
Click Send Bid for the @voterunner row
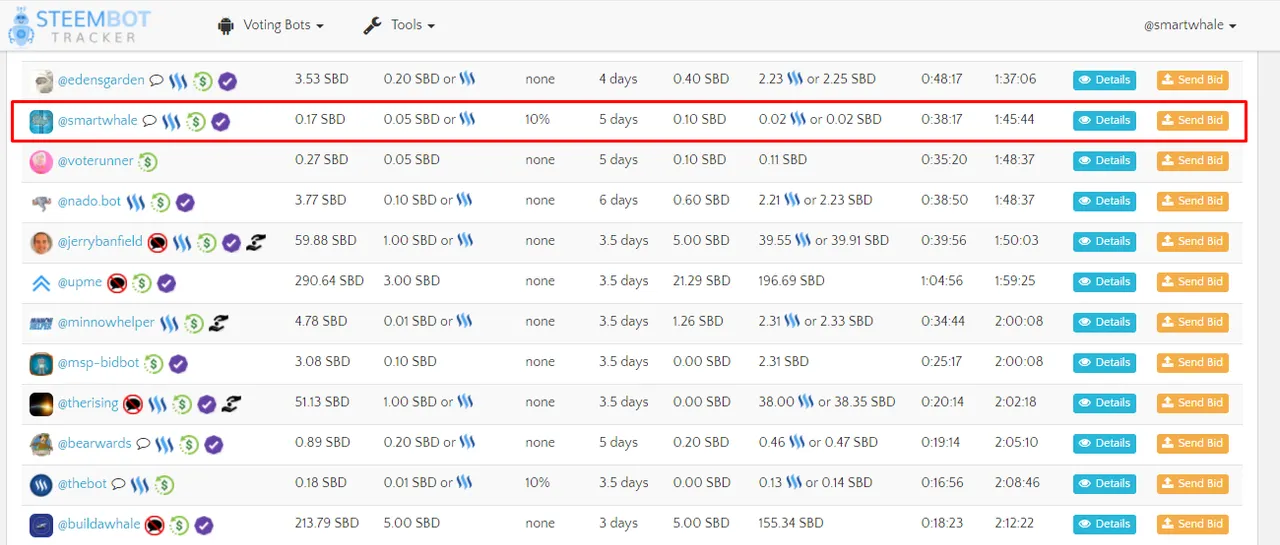(x=1192, y=160)
